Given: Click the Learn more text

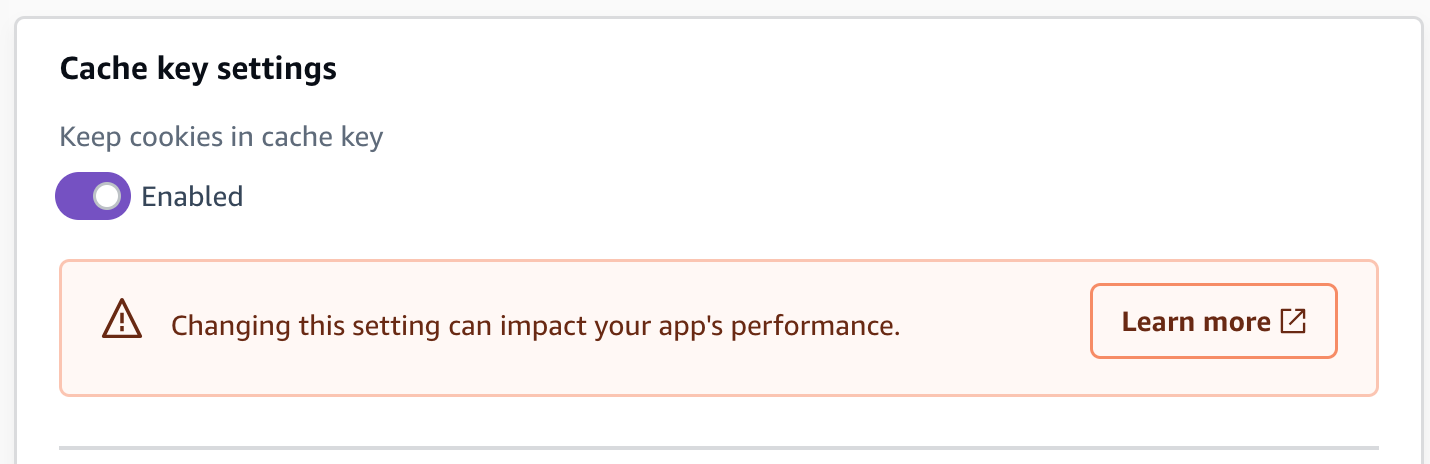Looking at the screenshot, I should 1196,321.
